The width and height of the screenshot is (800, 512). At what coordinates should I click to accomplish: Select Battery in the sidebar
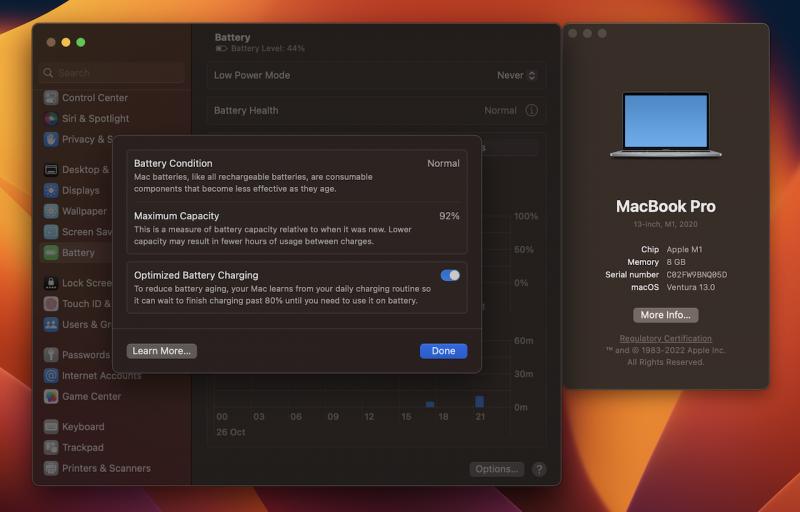[78, 253]
